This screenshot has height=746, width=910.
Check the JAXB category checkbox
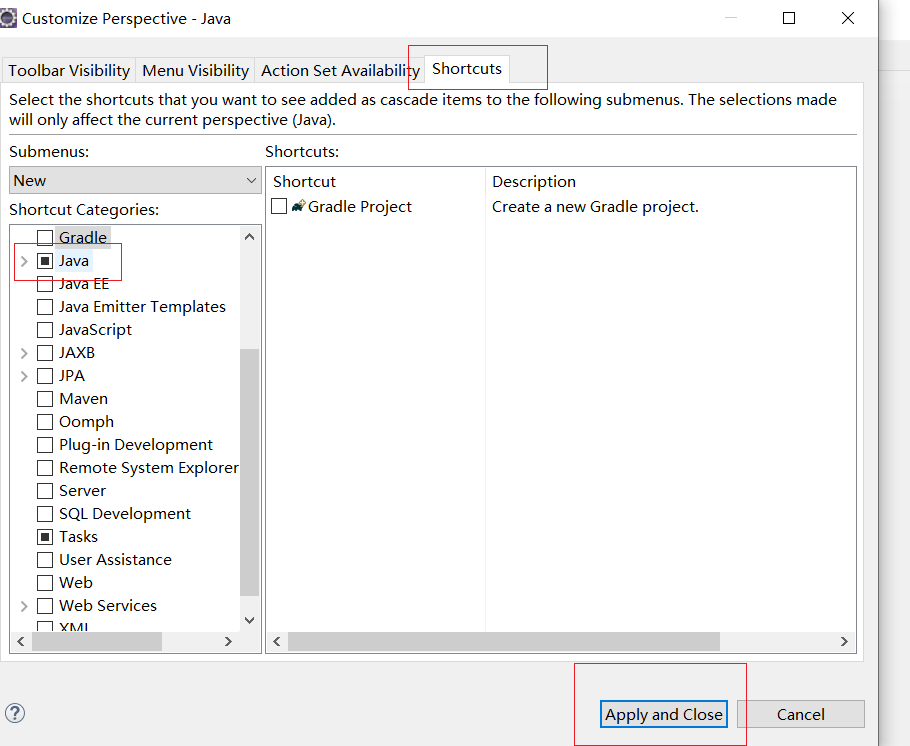45,352
